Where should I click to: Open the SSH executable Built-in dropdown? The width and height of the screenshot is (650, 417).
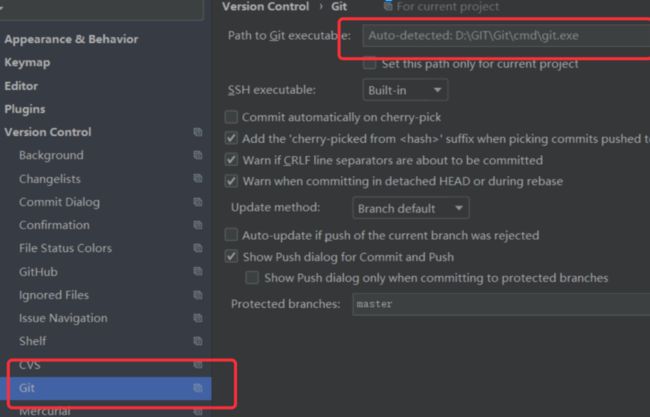tap(405, 90)
